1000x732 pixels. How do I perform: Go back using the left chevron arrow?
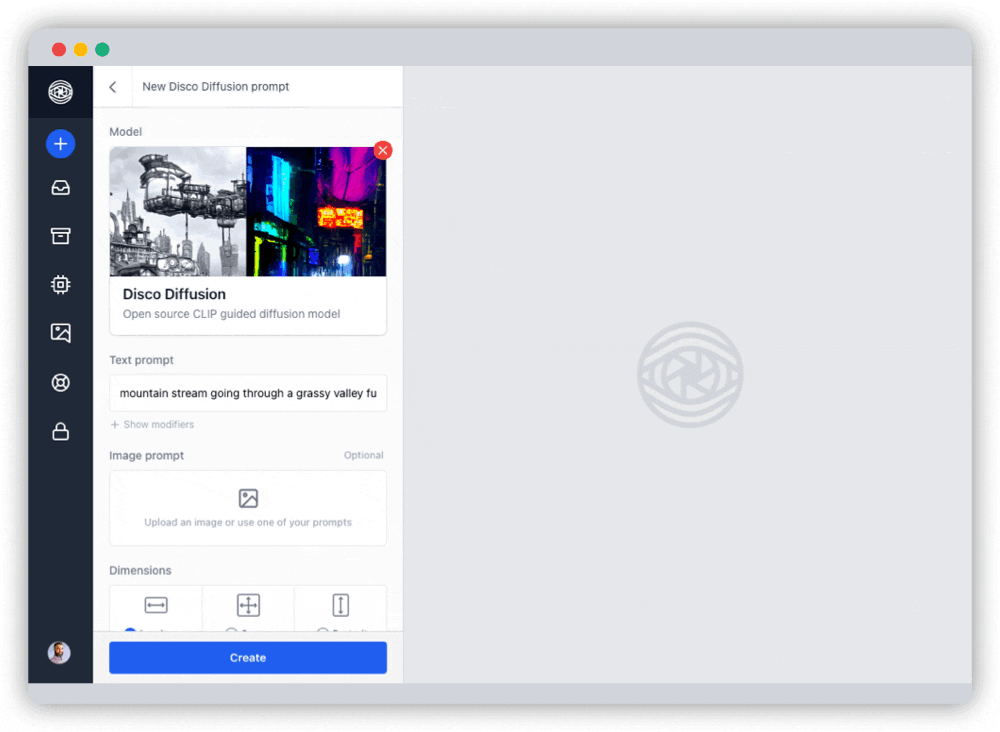pos(113,87)
